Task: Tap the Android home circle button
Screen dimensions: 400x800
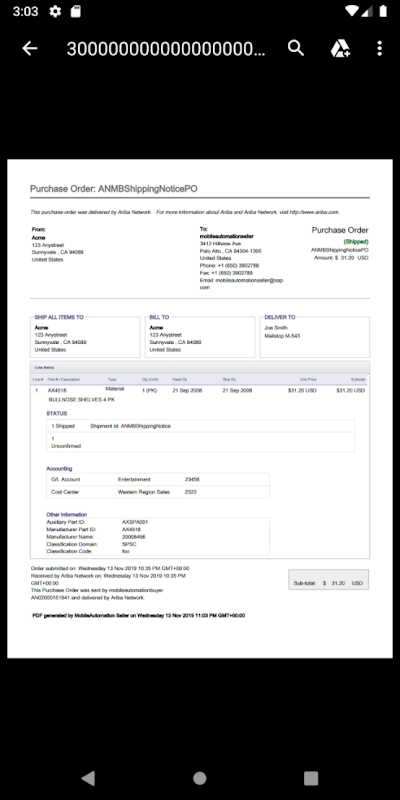Action: pyautogui.click(x=199, y=778)
